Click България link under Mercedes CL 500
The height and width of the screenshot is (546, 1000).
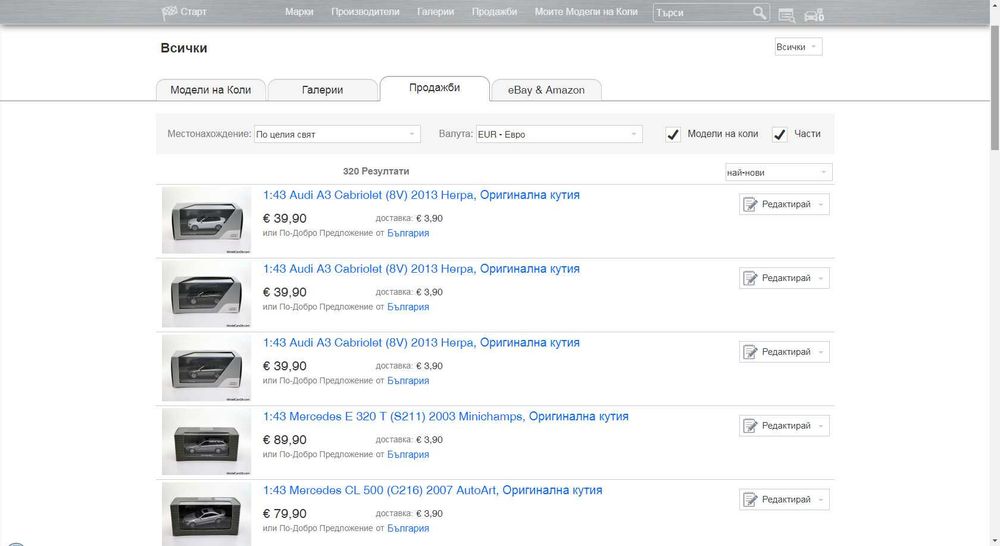(x=408, y=529)
